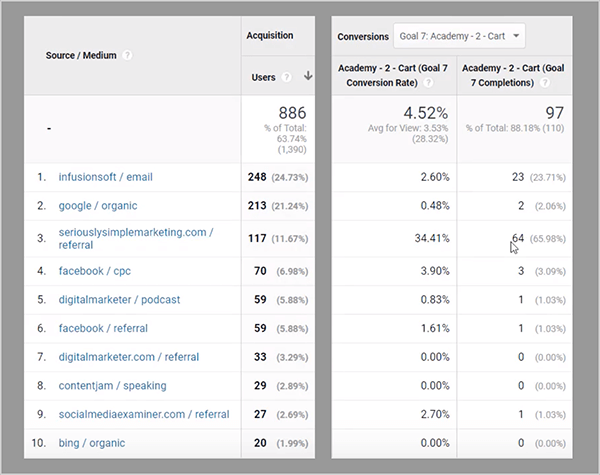Open the contentjam / speaking link
The height and width of the screenshot is (475, 600).
(x=112, y=386)
